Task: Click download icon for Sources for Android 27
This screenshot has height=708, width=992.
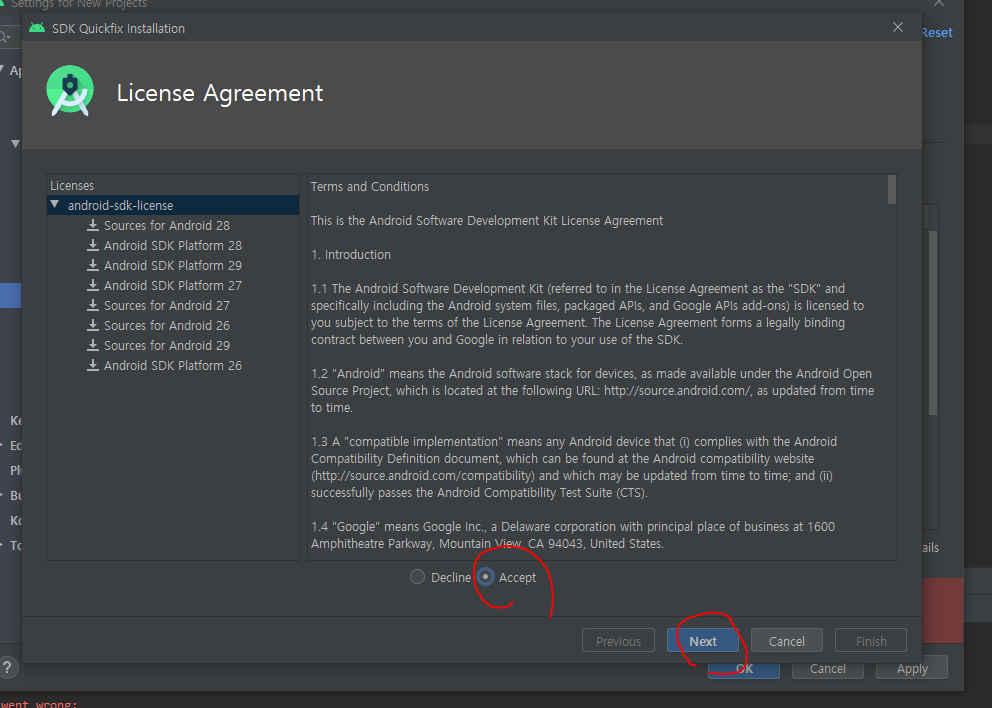Action: 93,305
